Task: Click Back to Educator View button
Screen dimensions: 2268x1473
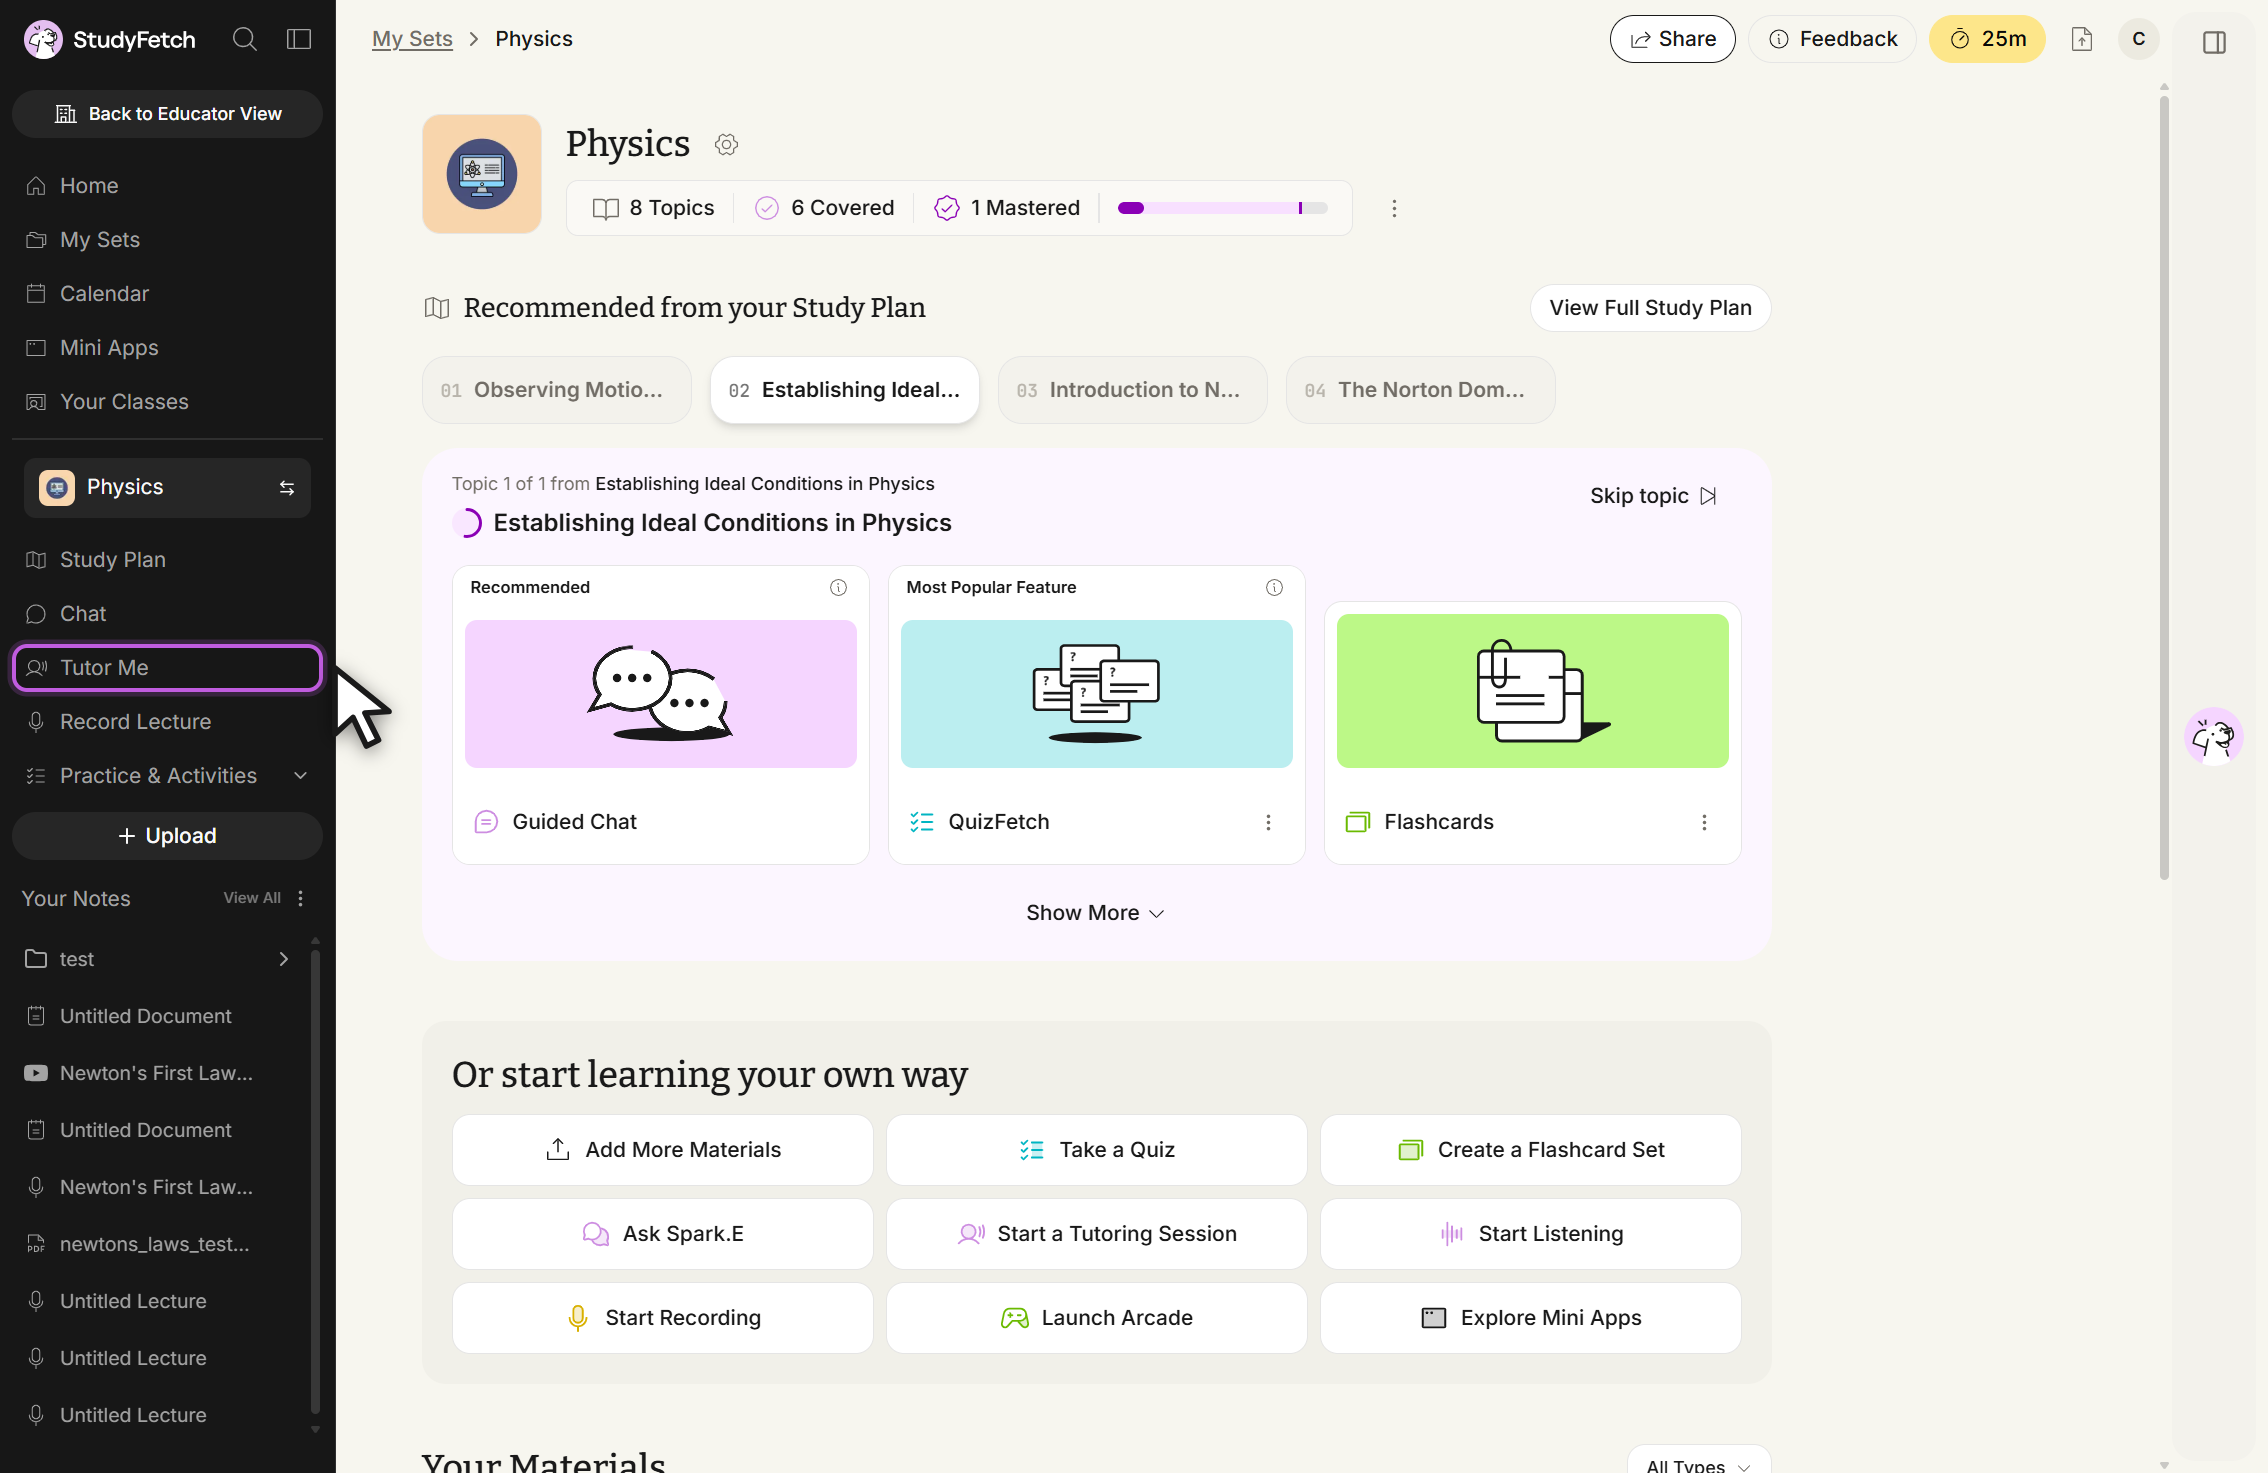Action: [167, 114]
